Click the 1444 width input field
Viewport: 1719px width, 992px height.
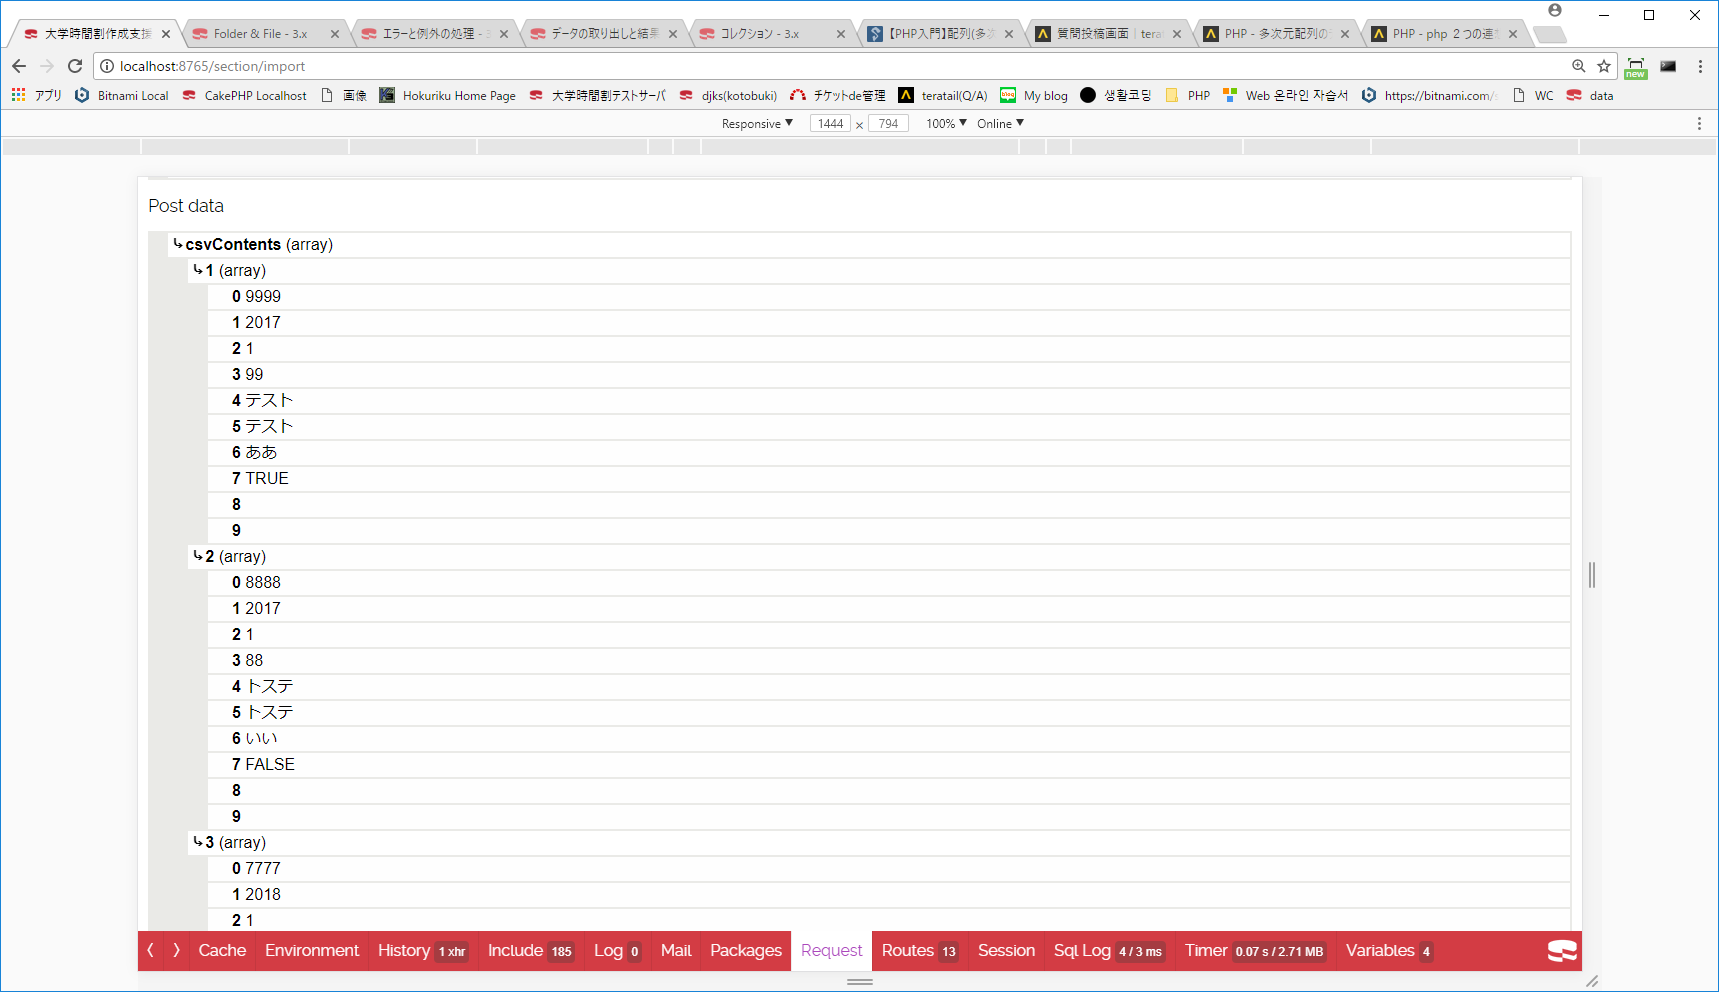pos(830,123)
